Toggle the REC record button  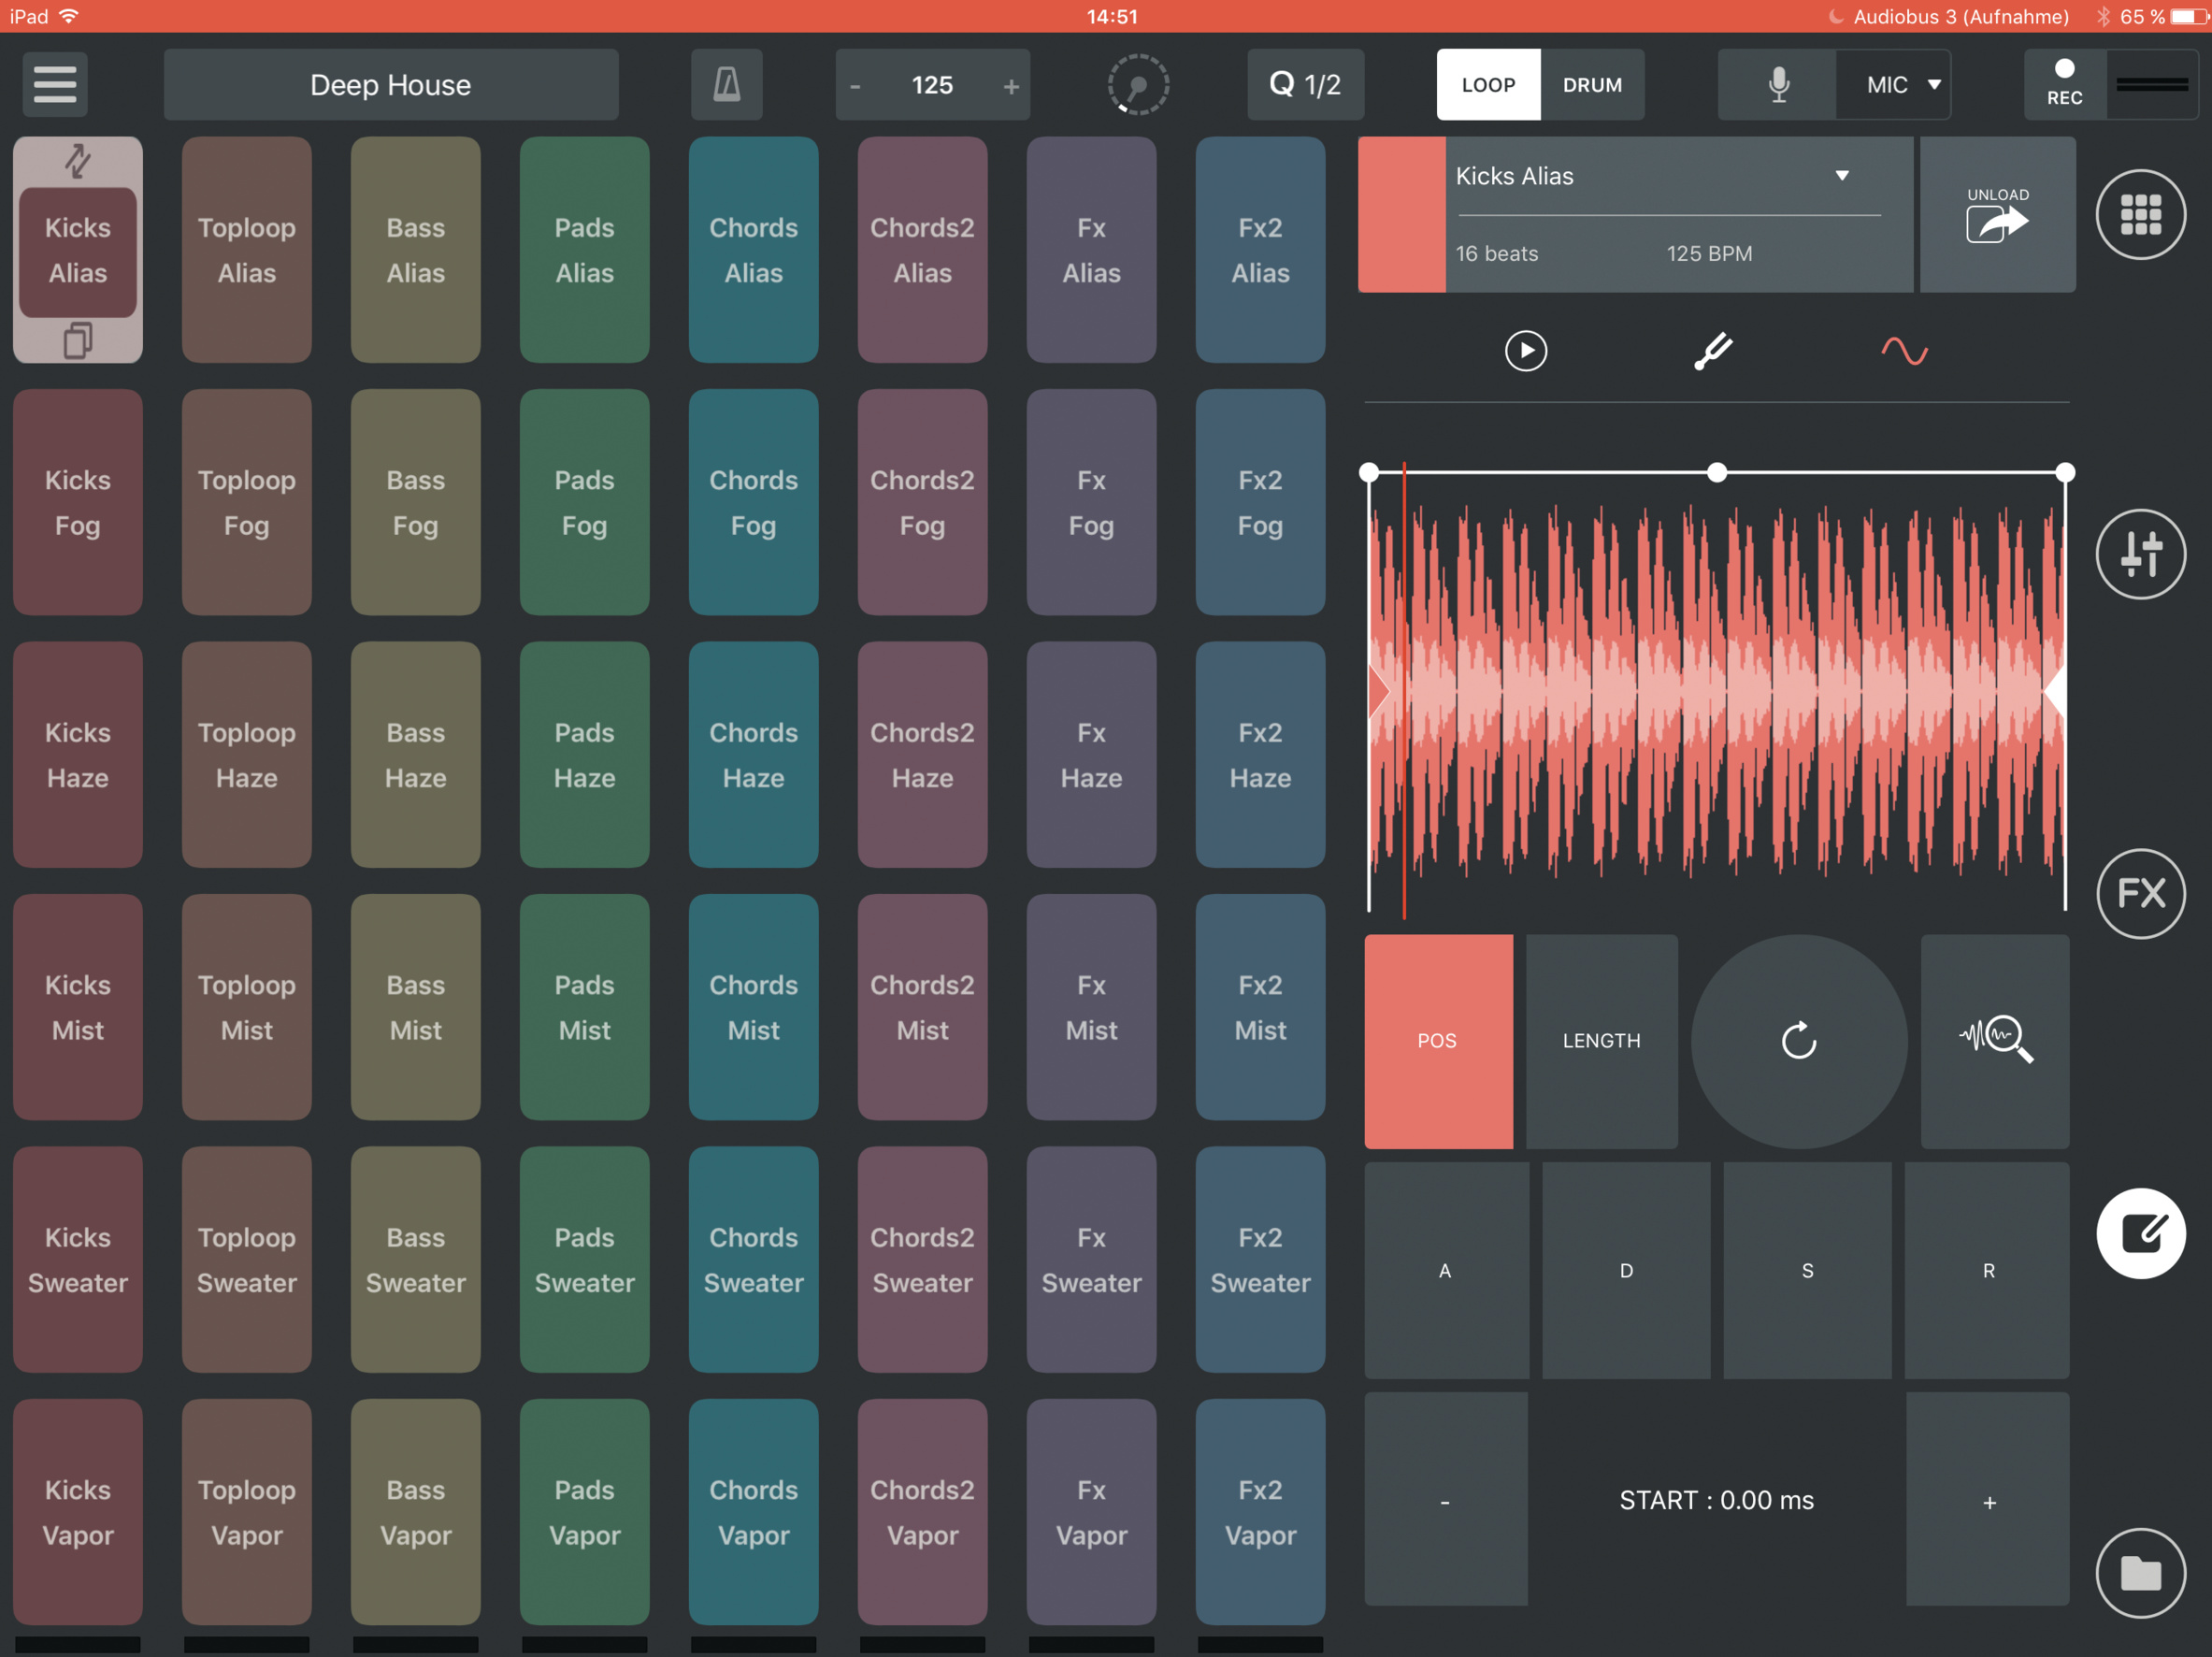[x=2064, y=84]
